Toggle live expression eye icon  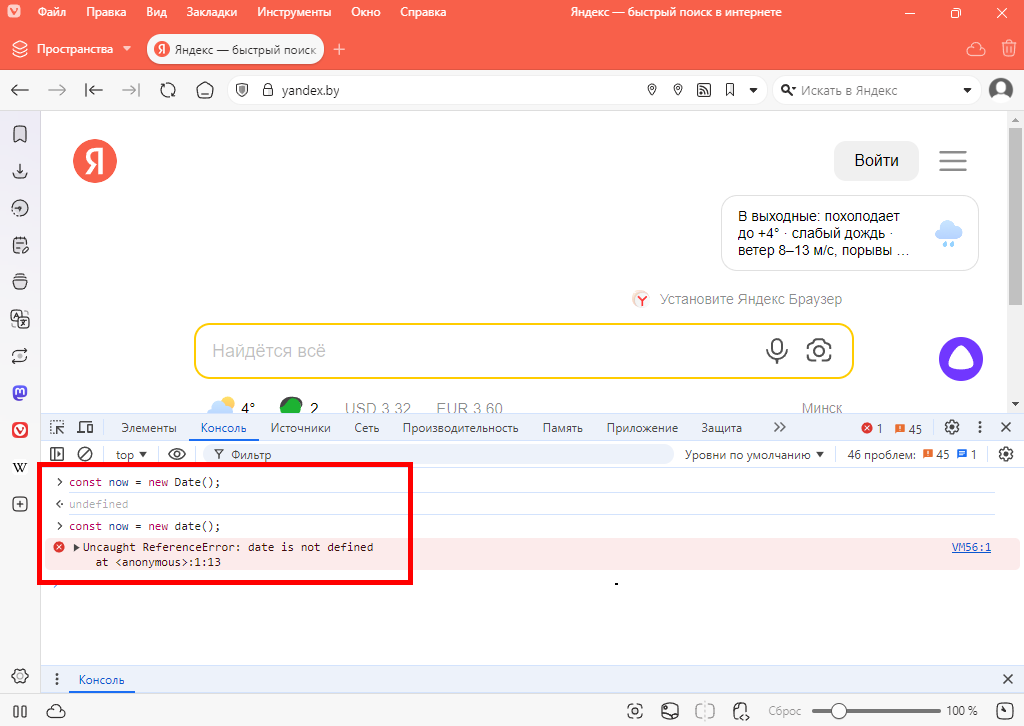[x=177, y=454]
